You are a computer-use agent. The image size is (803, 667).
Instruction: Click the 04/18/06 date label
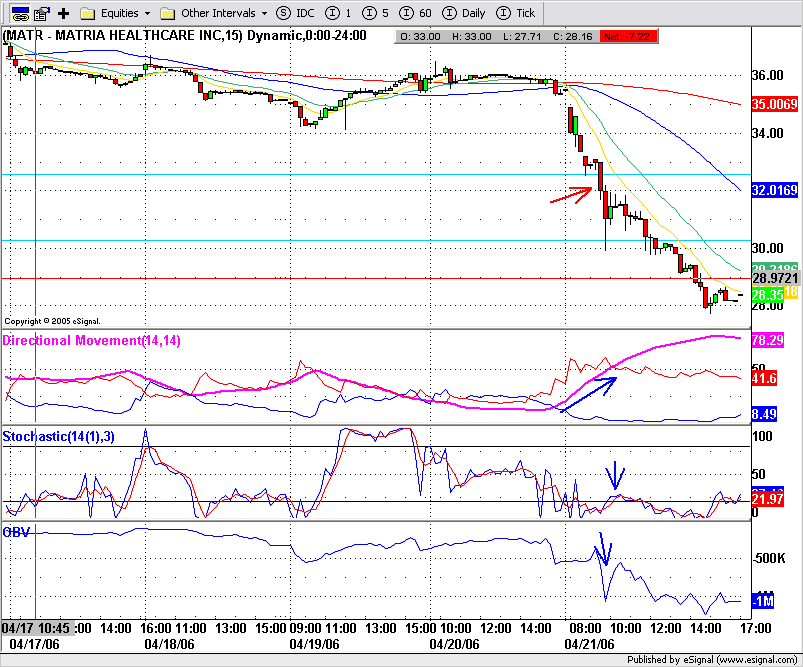point(169,644)
